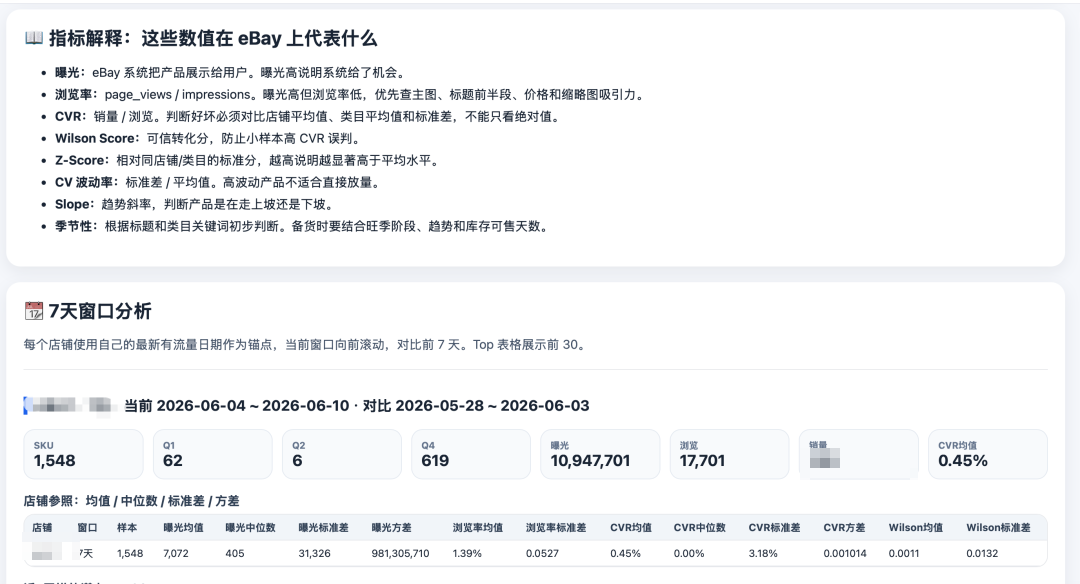Click the Q1 62 stat card
The image size is (1080, 584).
(x=213, y=454)
